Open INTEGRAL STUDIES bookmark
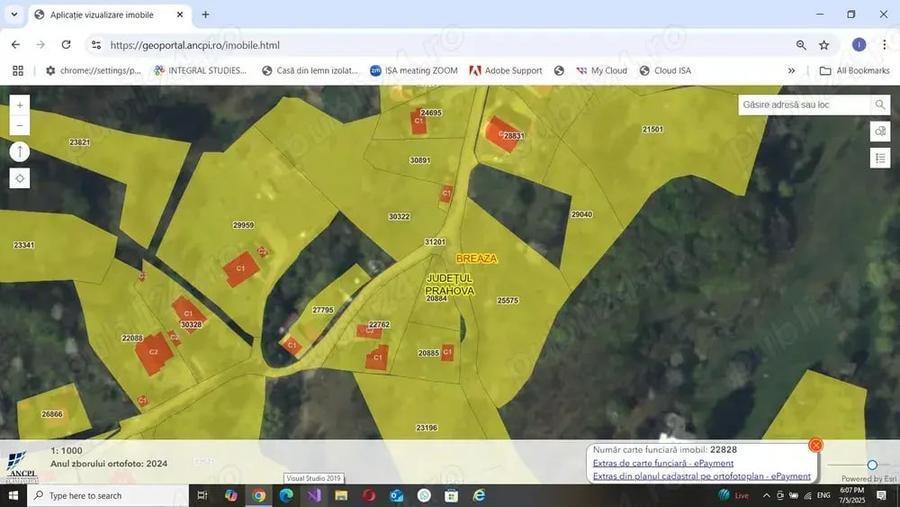Viewport: 900px width, 507px height. coord(200,71)
